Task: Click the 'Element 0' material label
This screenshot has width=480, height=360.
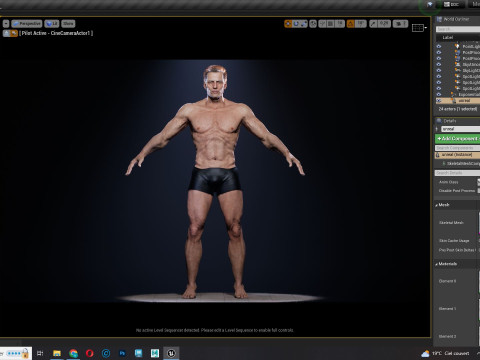Action: tap(447, 281)
